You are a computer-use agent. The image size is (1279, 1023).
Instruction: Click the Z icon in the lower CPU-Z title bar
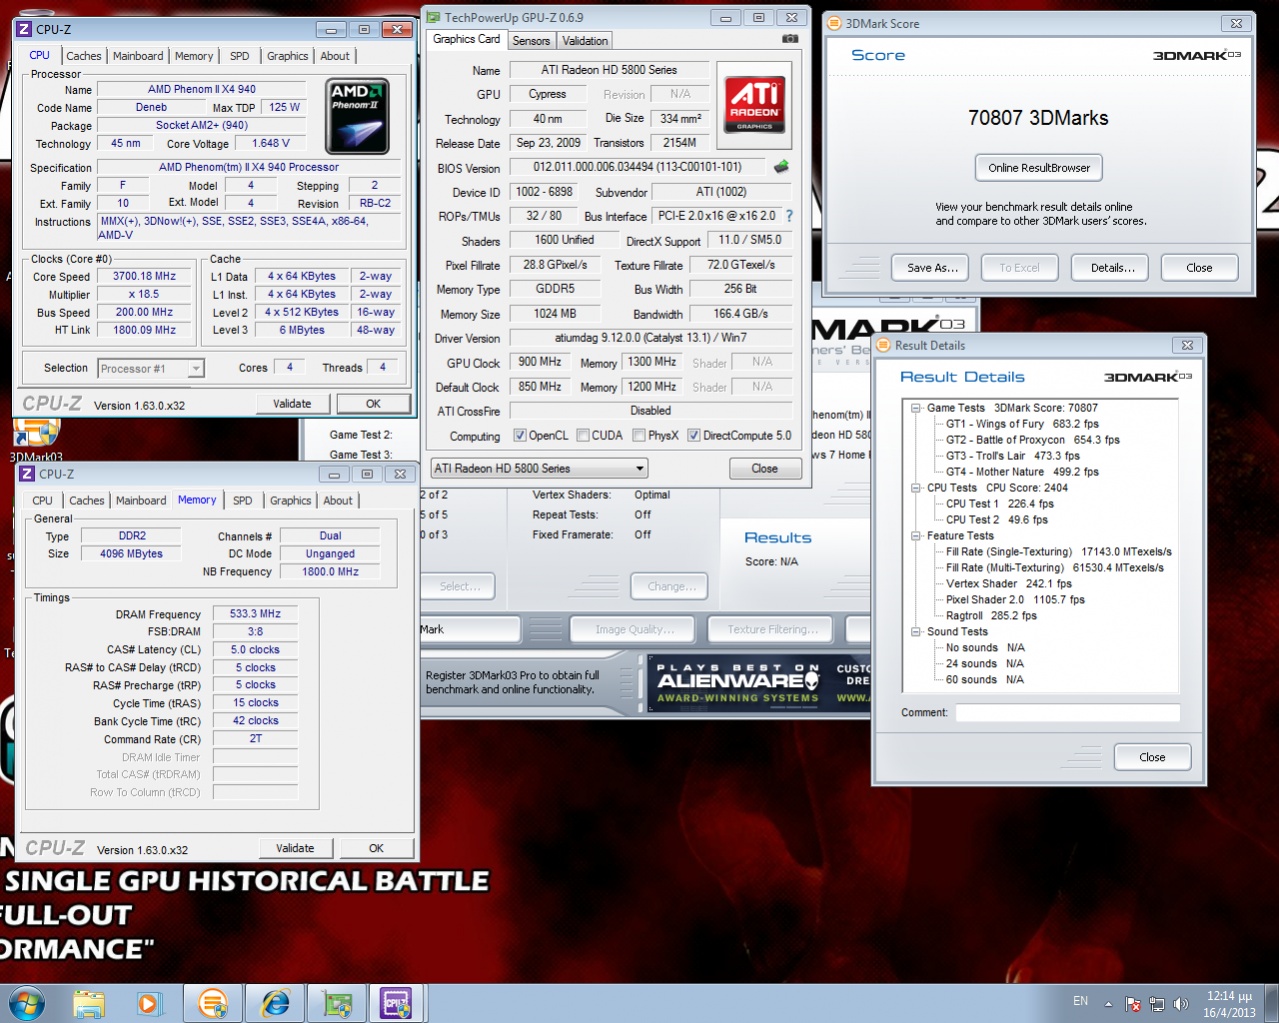27,474
